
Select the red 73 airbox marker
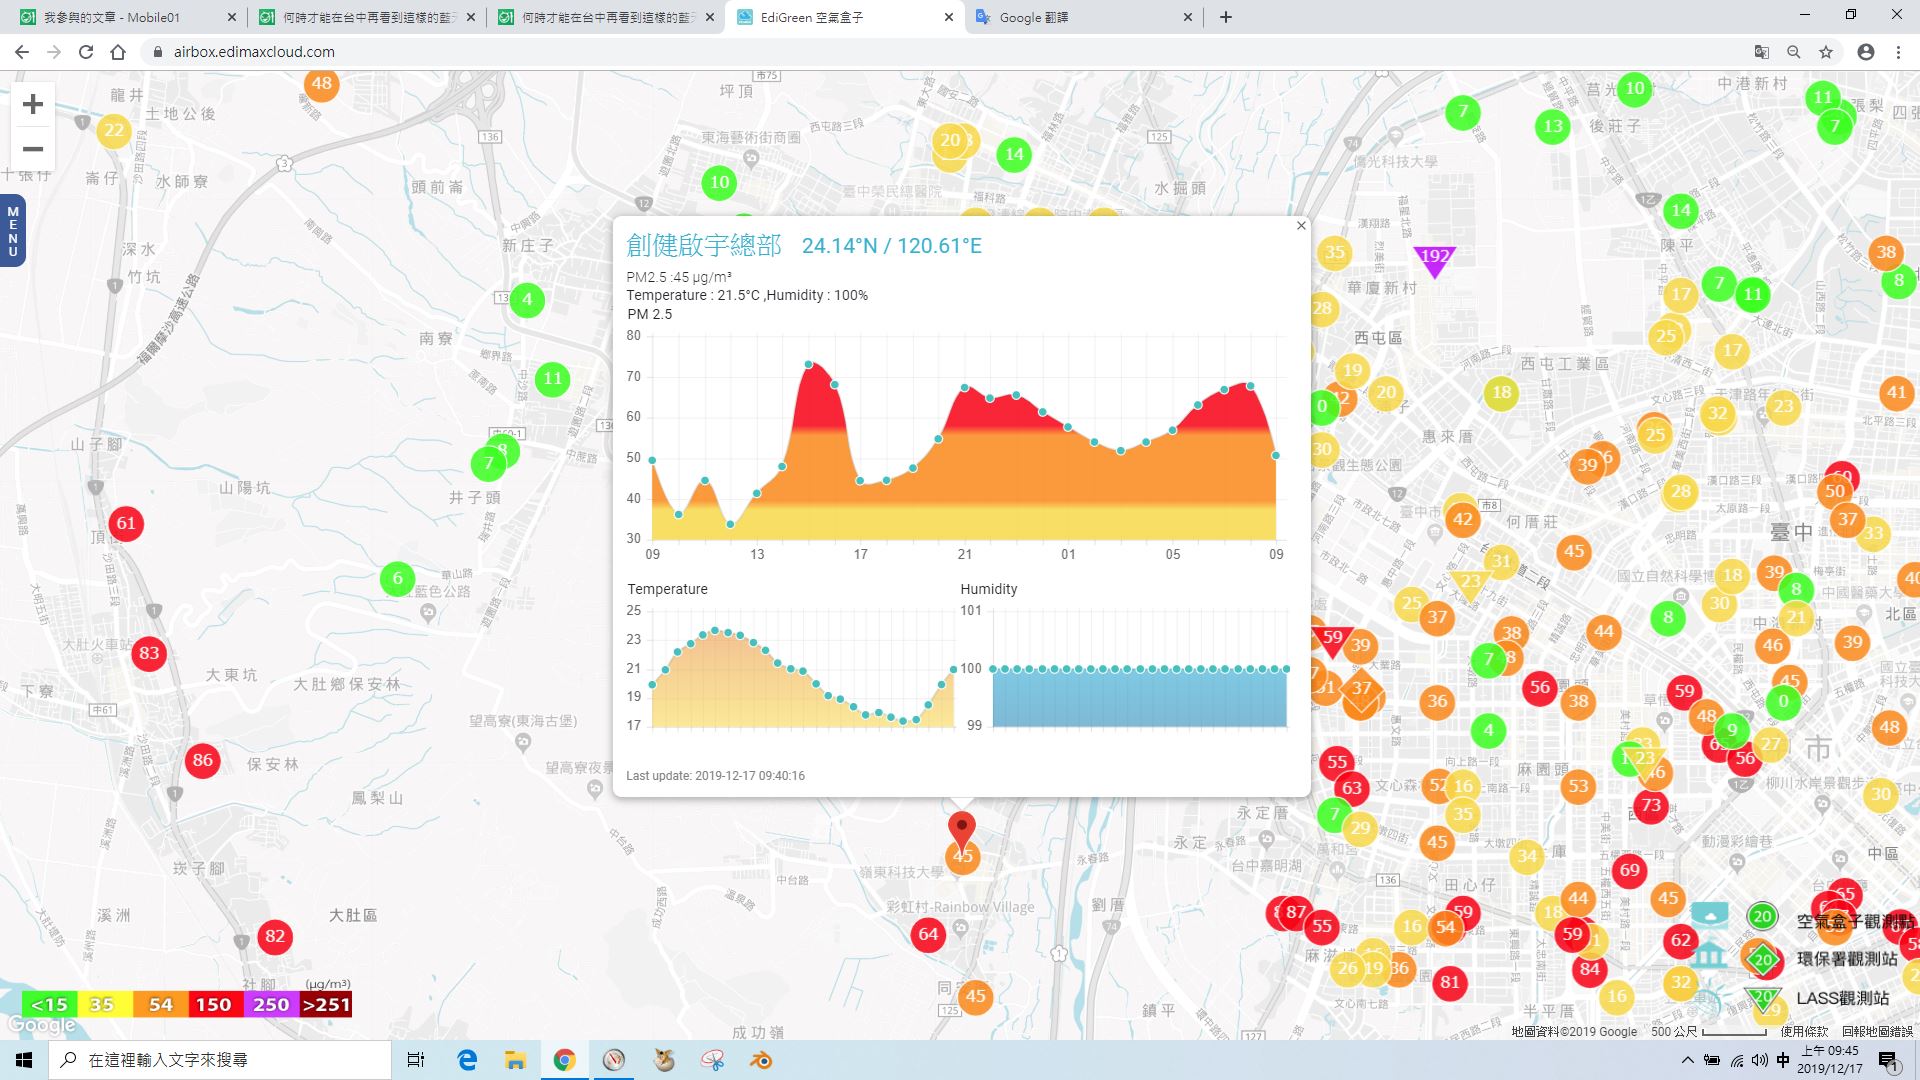(1651, 805)
